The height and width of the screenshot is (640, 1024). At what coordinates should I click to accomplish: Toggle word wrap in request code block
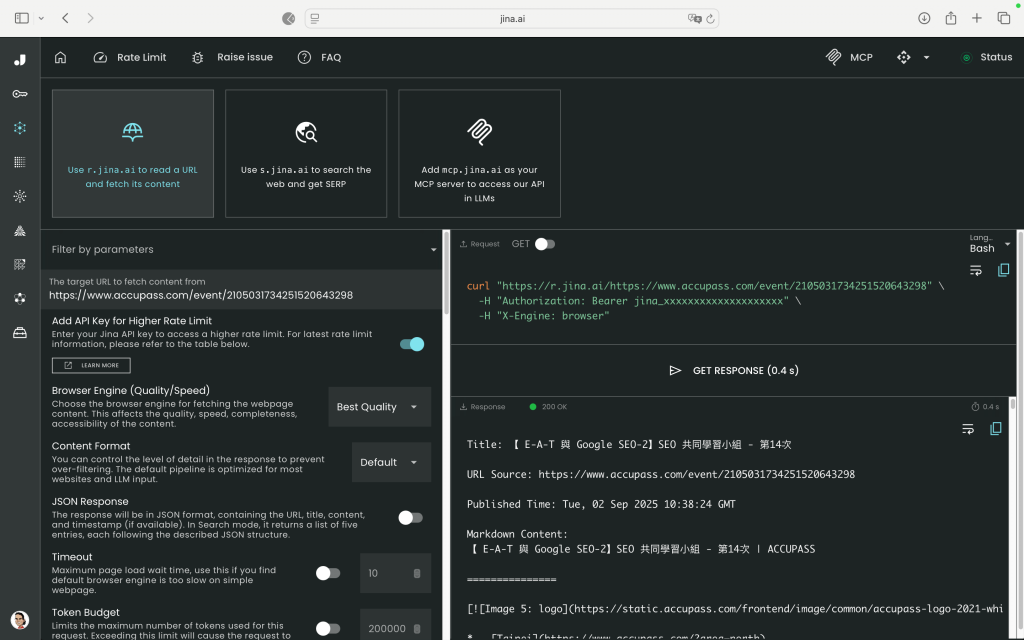(976, 270)
